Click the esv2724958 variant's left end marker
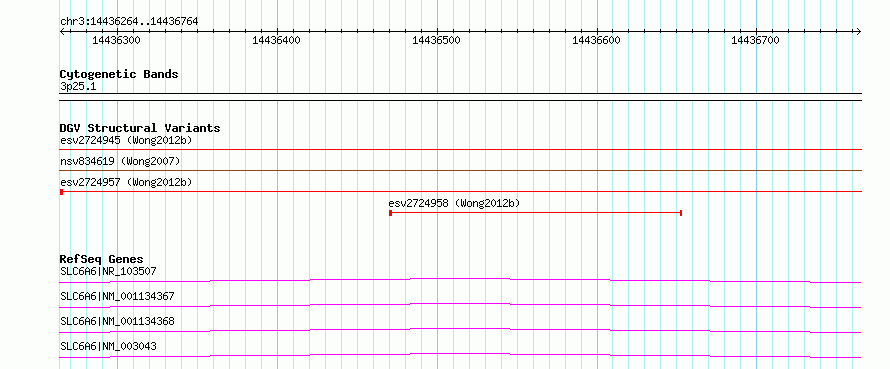The width and height of the screenshot is (890, 369). (391, 213)
